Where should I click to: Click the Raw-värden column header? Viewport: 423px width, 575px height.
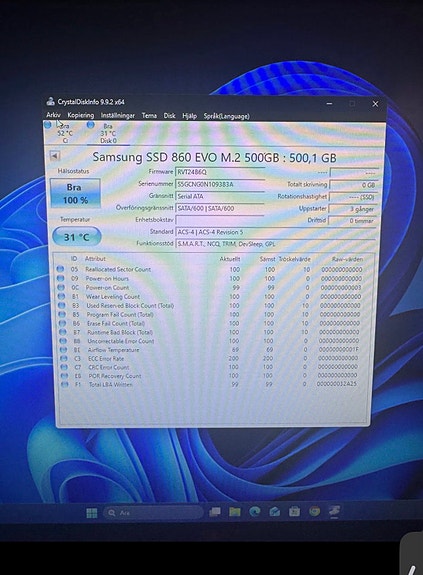[x=347, y=259]
